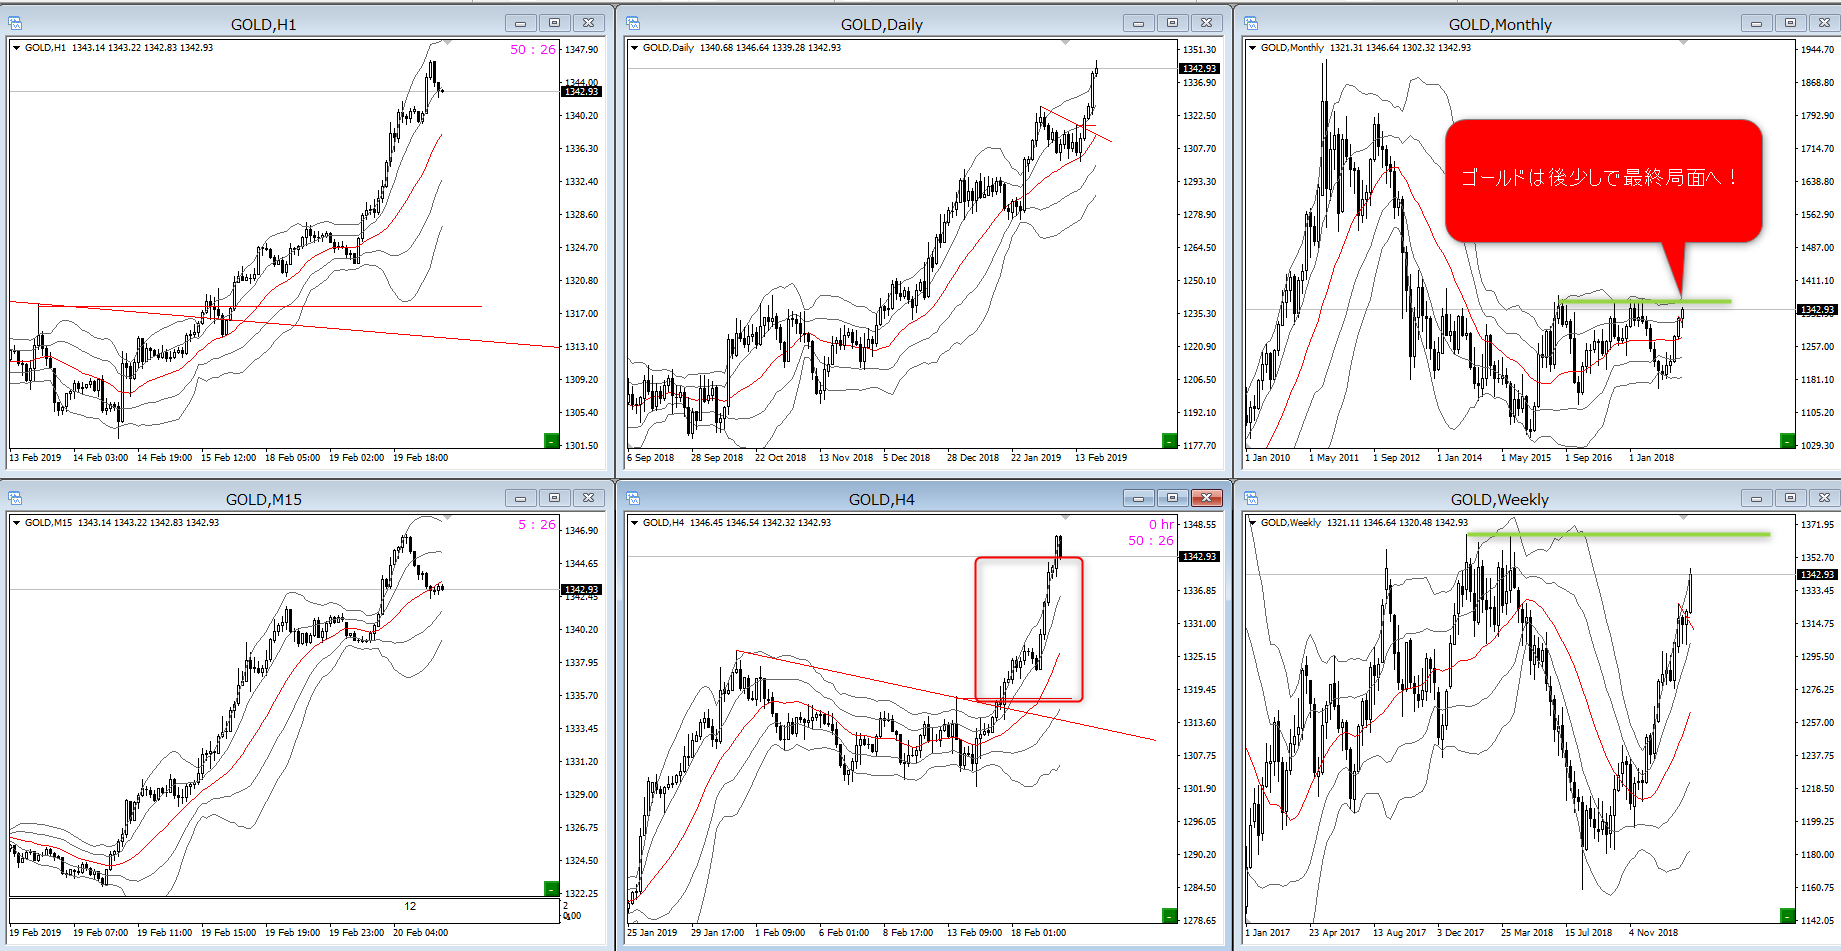
Task: Click the green square in GOLD,Daily chart corner
Action: (1169, 440)
